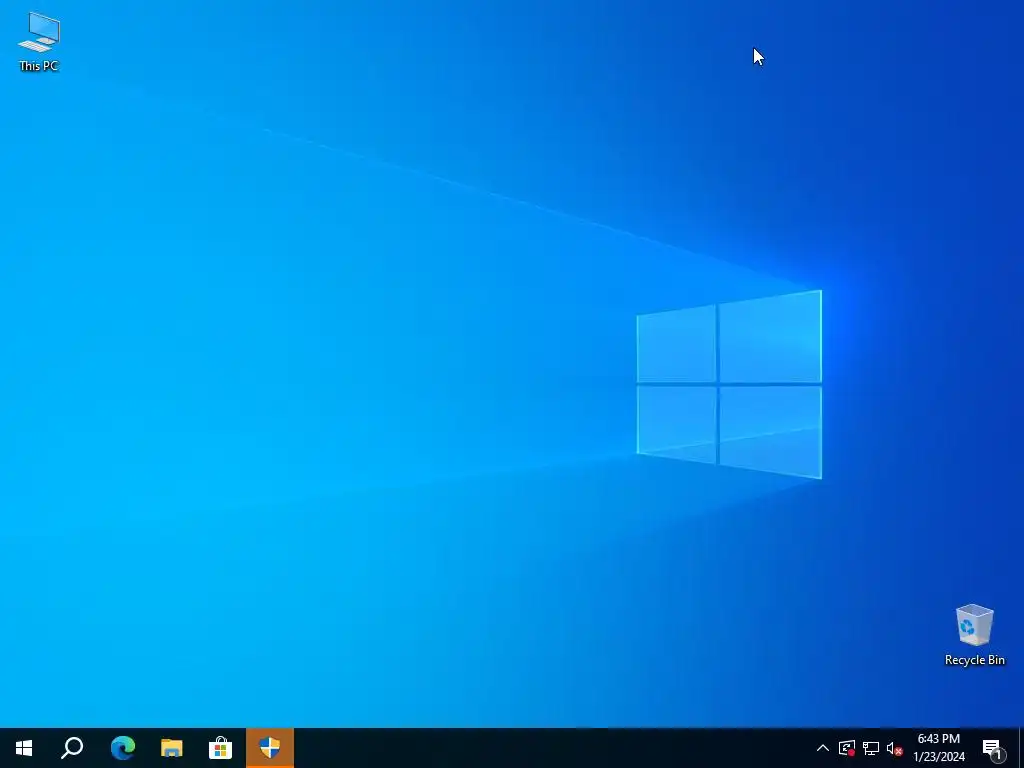Viewport: 1024px width, 768px height.
Task: Open clock showing 6:43 PM
Action: point(939,748)
